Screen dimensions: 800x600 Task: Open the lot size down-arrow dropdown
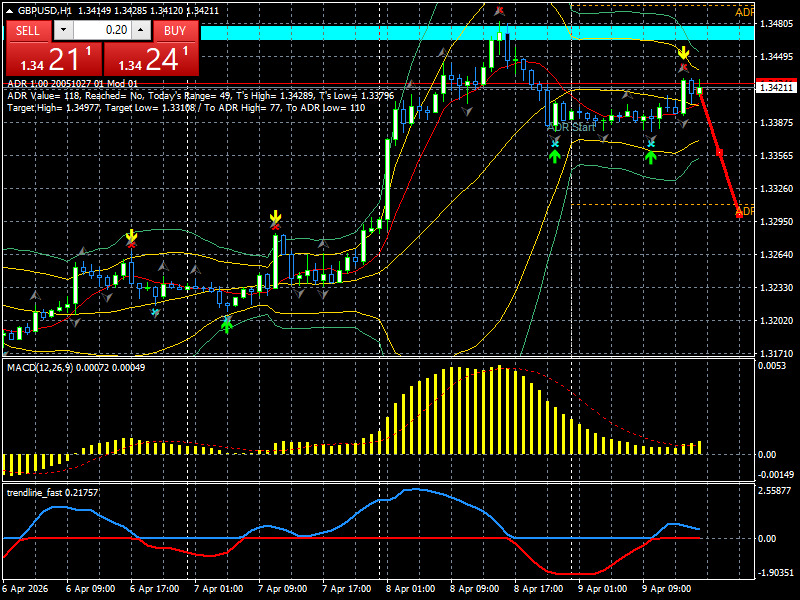63,31
